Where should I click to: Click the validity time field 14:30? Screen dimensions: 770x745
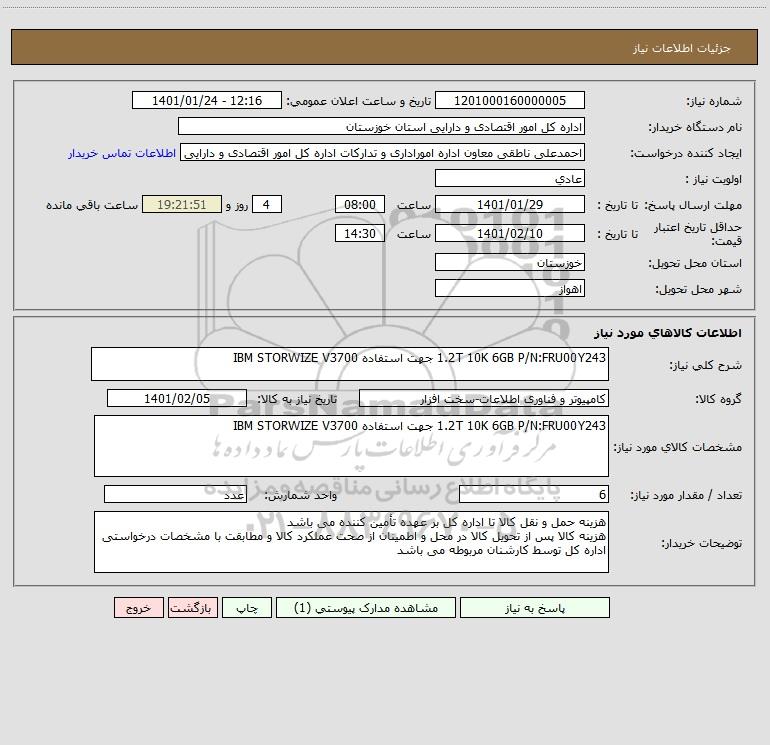point(359,233)
